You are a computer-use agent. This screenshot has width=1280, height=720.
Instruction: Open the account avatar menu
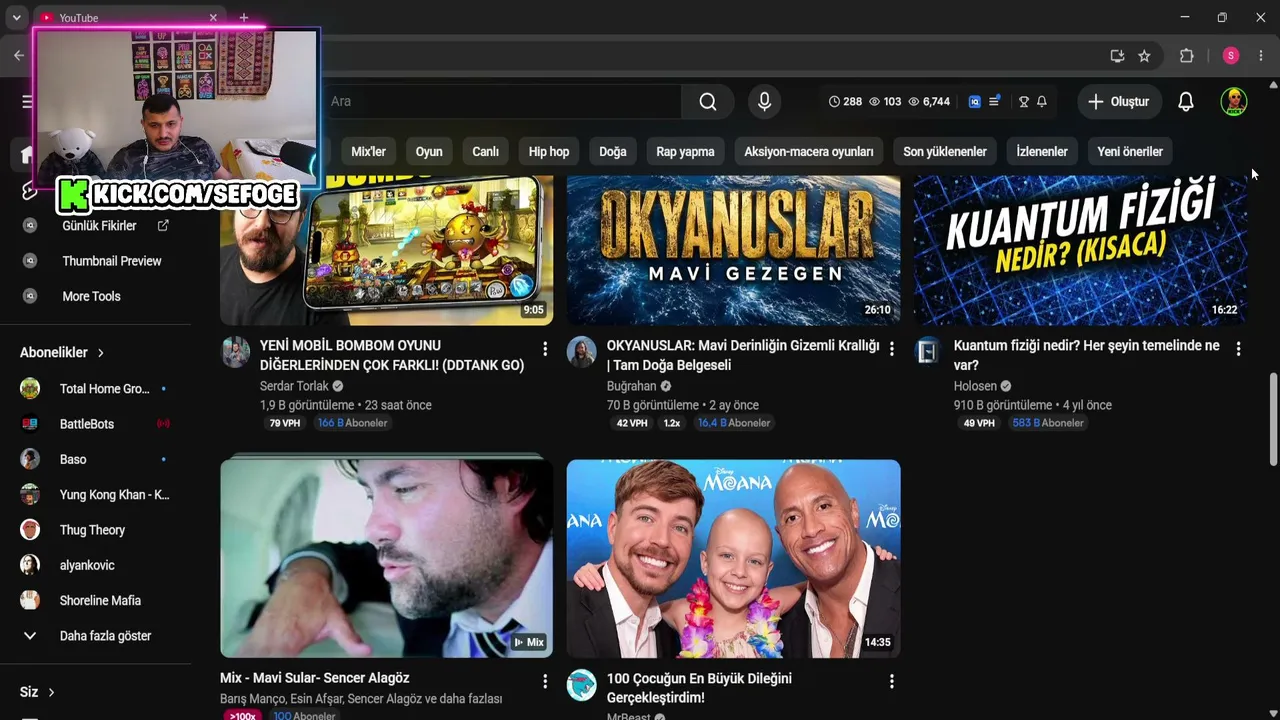point(1234,101)
